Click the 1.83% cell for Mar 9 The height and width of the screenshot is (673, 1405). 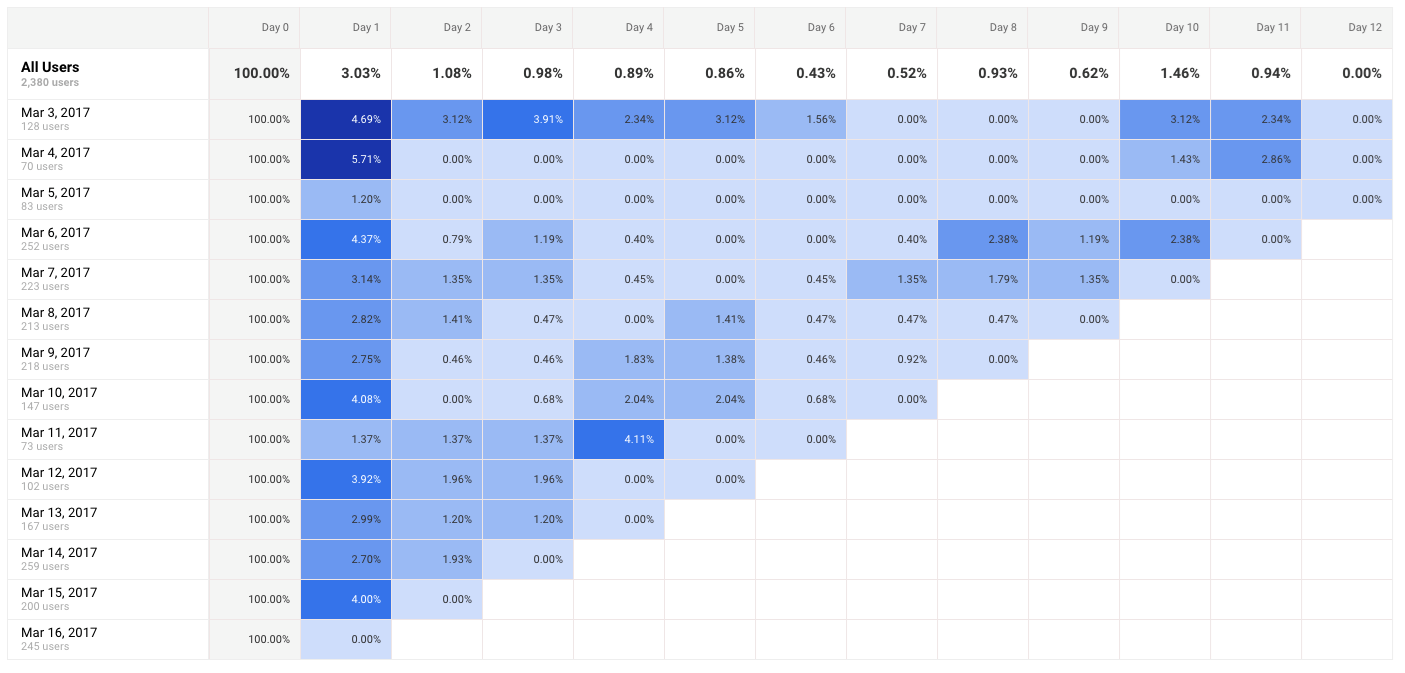(x=619, y=360)
